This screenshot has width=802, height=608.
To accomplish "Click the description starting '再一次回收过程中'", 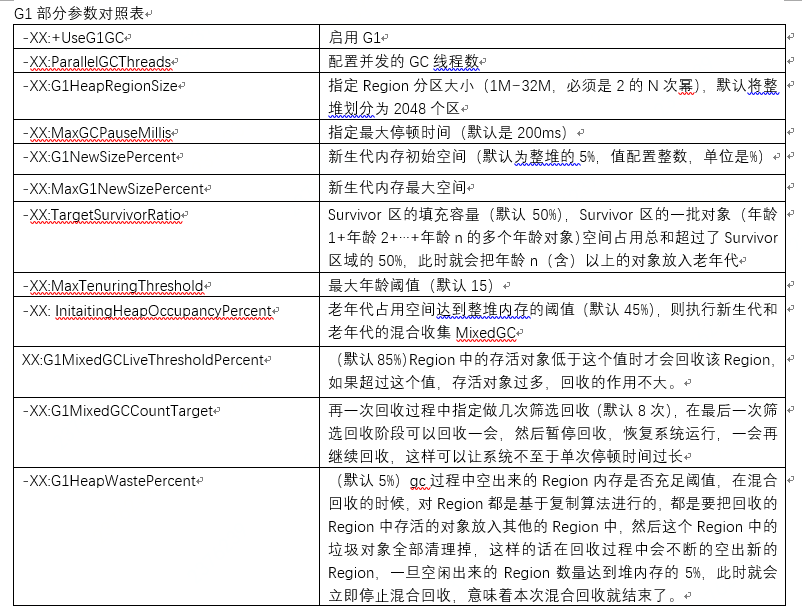I will coord(553,433).
